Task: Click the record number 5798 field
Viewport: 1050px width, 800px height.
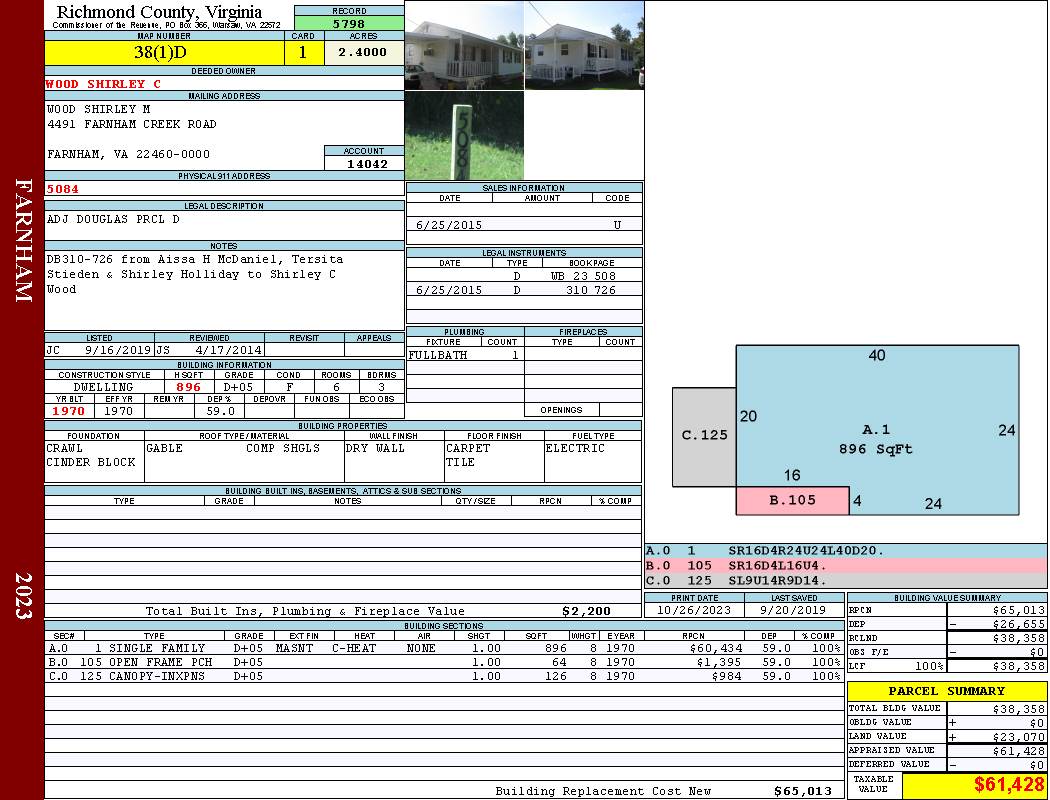Action: pos(349,24)
